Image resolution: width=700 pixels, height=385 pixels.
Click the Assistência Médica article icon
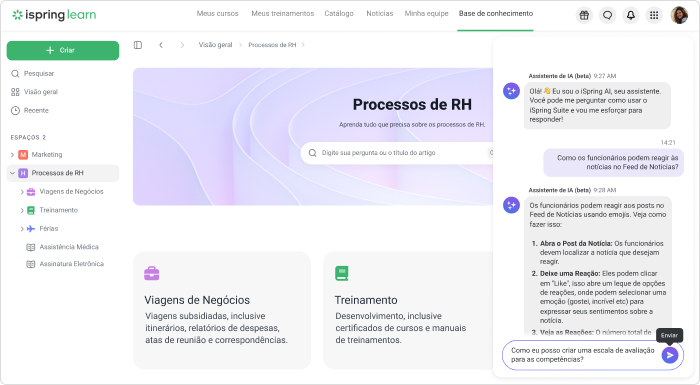pos(31,247)
